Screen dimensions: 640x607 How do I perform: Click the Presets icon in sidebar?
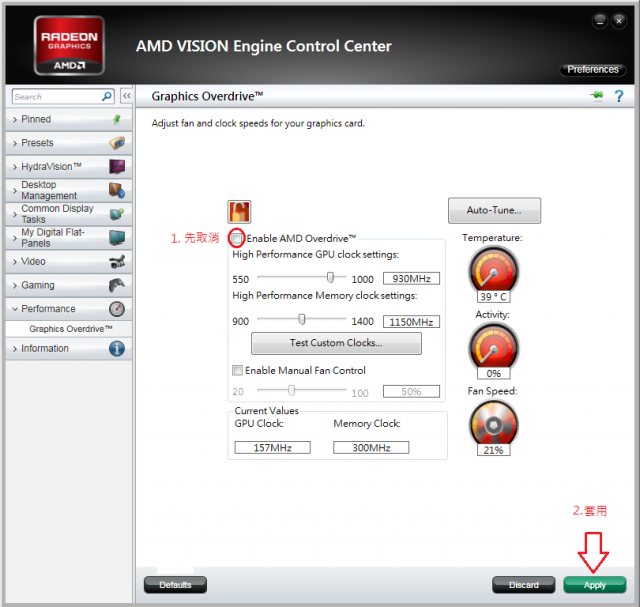(117, 143)
